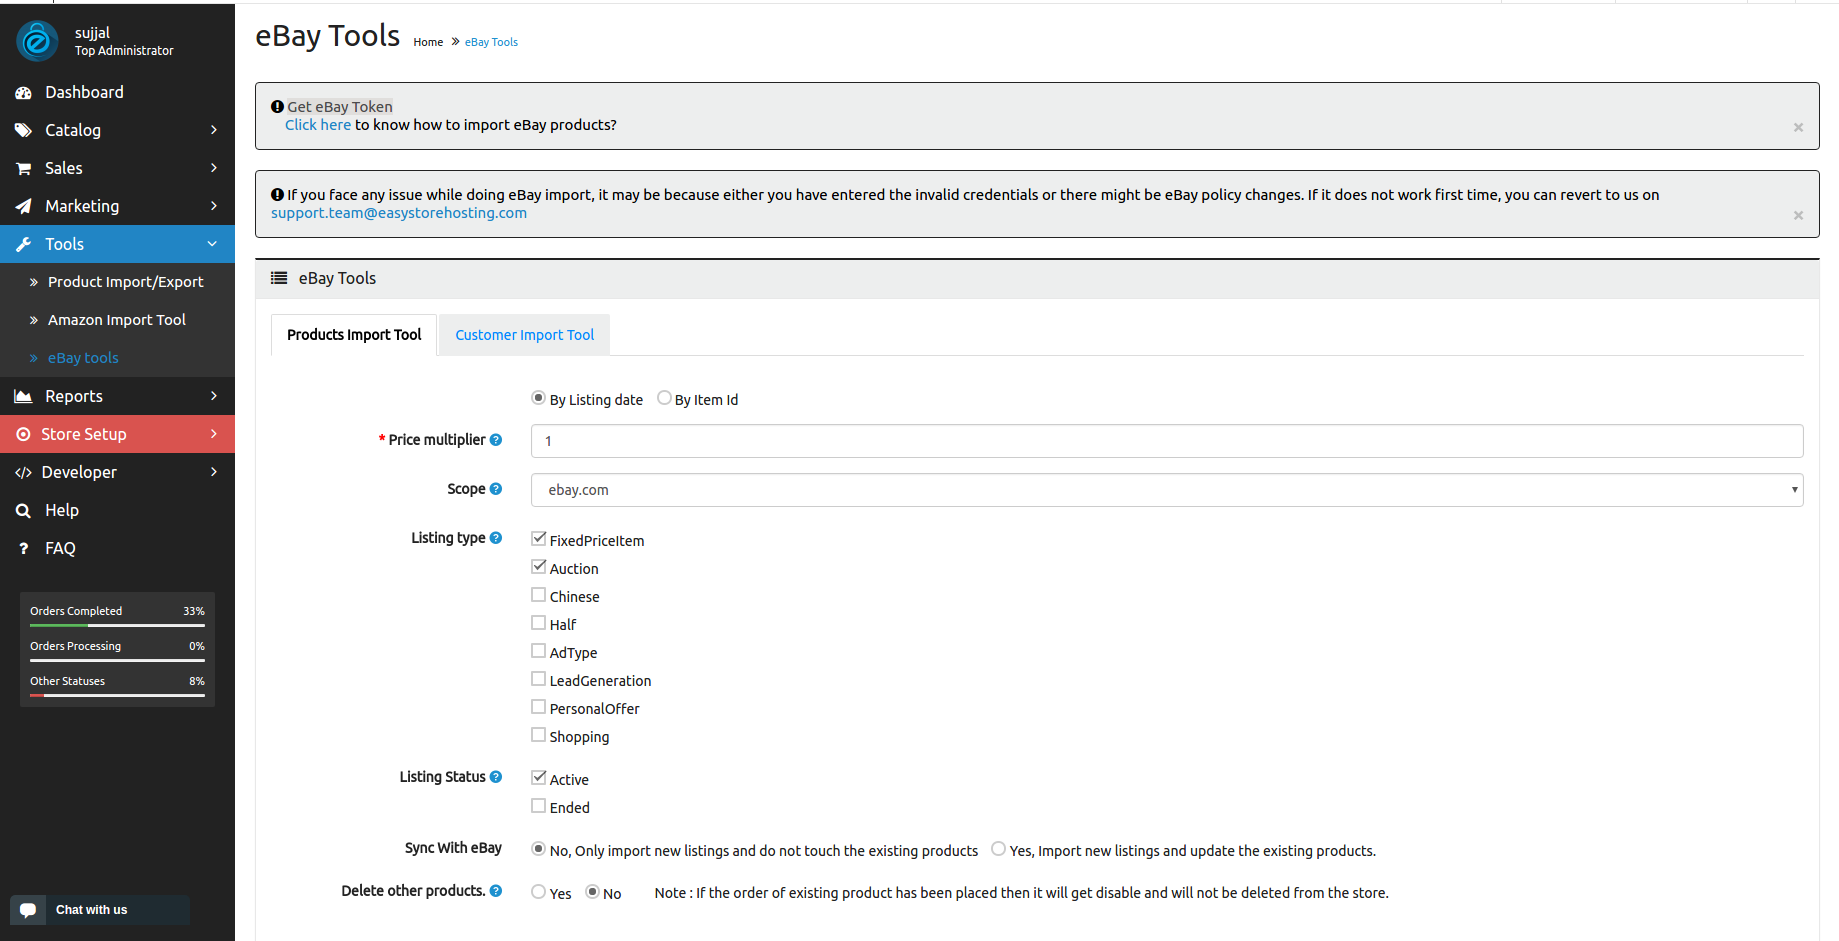1839x941 pixels.
Task: Click the chat bubble icon
Action: (x=28, y=910)
